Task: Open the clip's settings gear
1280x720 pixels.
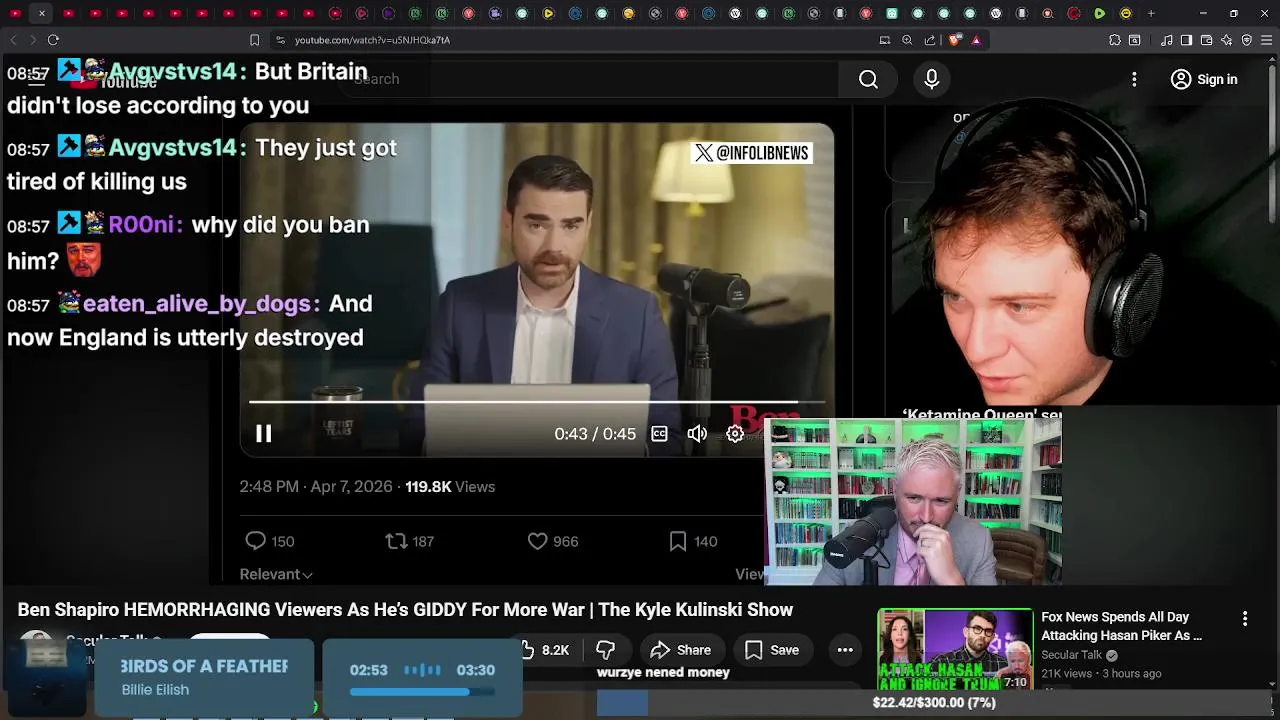Action: click(735, 433)
